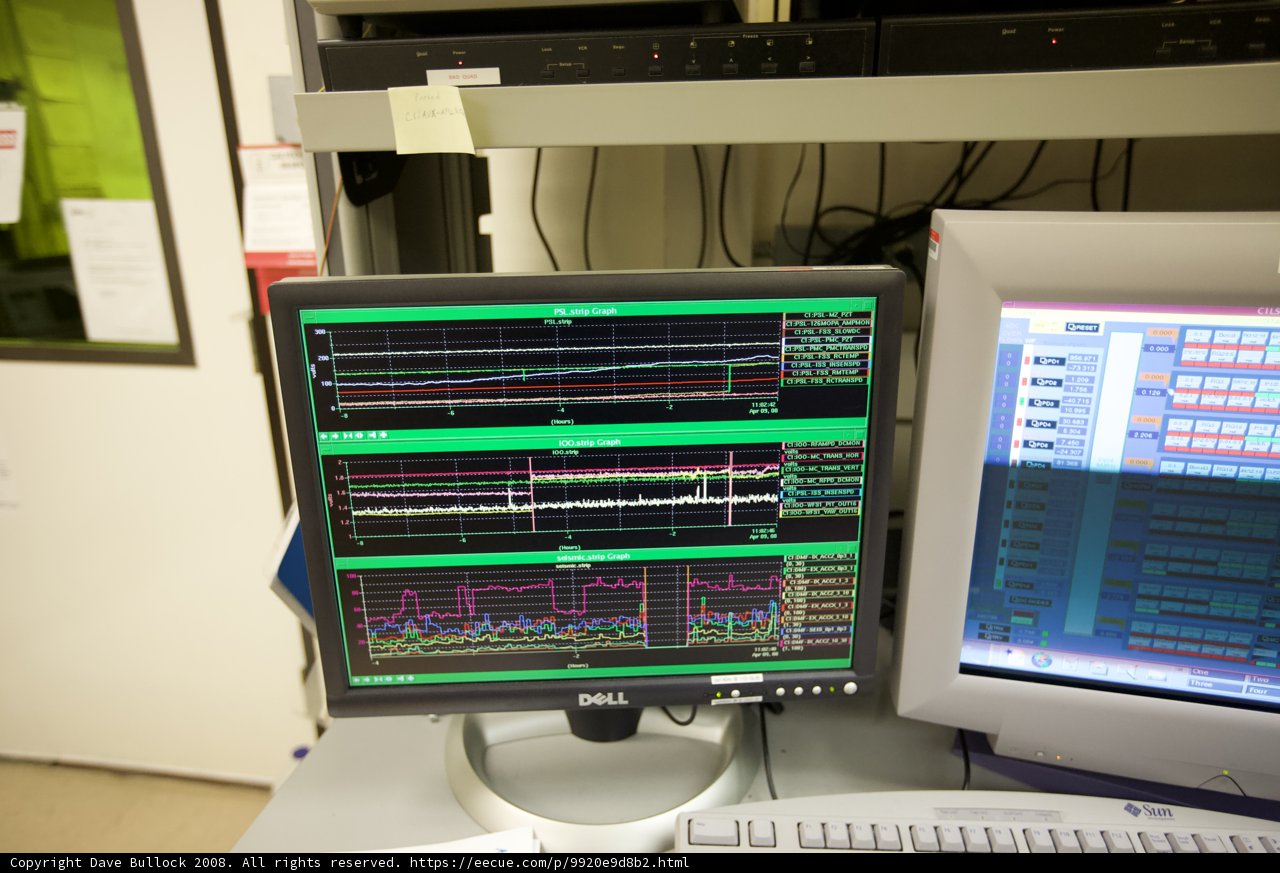
Task: Select the C1:IOO-WFS1_PIT_OUT16 legend entry
Action: click(x=821, y=504)
